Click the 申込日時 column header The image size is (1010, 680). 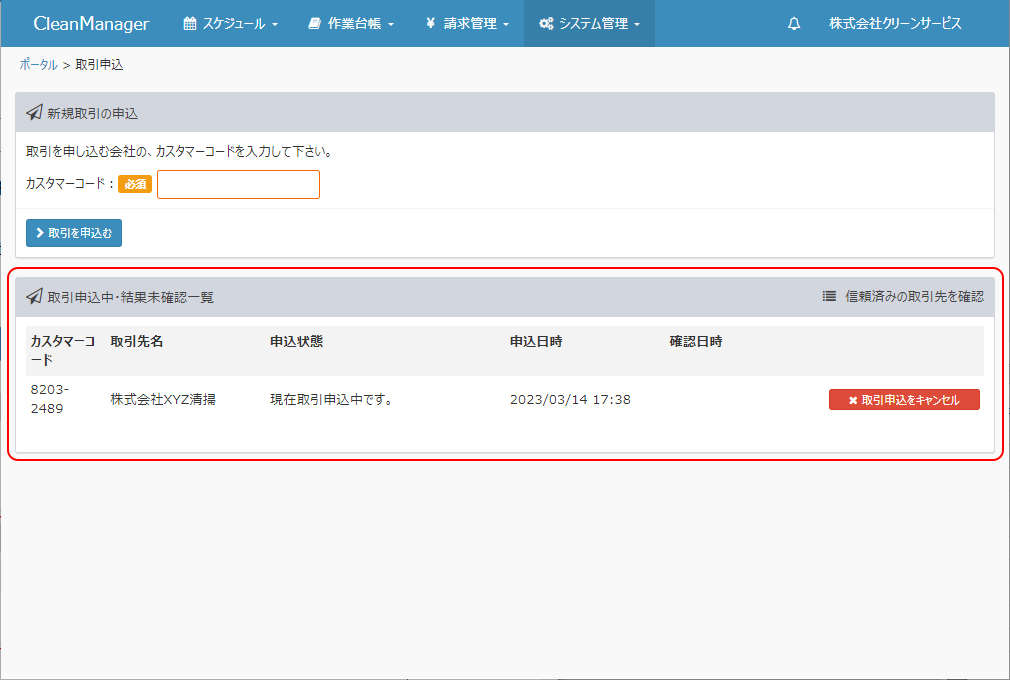536,342
